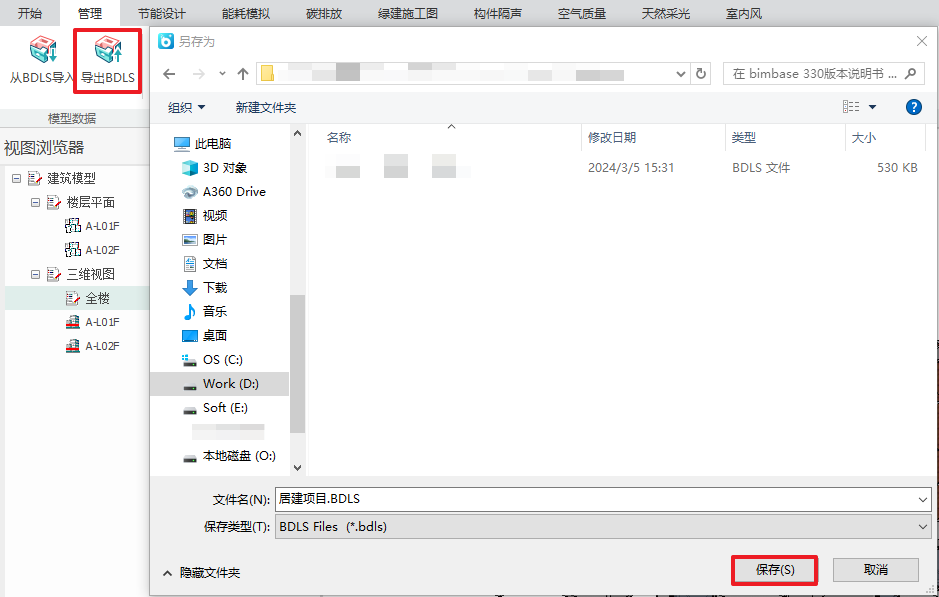Open the 文档 folder in navigation pane
This screenshot has width=939, height=597.
pyautogui.click(x=205, y=263)
